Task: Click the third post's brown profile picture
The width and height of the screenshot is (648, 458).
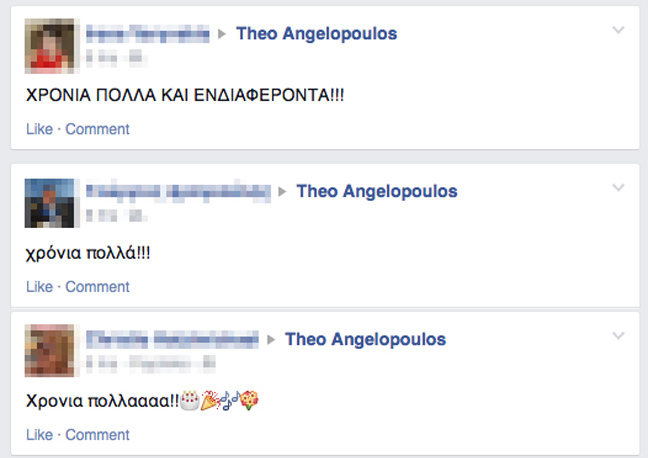Action: pos(50,351)
